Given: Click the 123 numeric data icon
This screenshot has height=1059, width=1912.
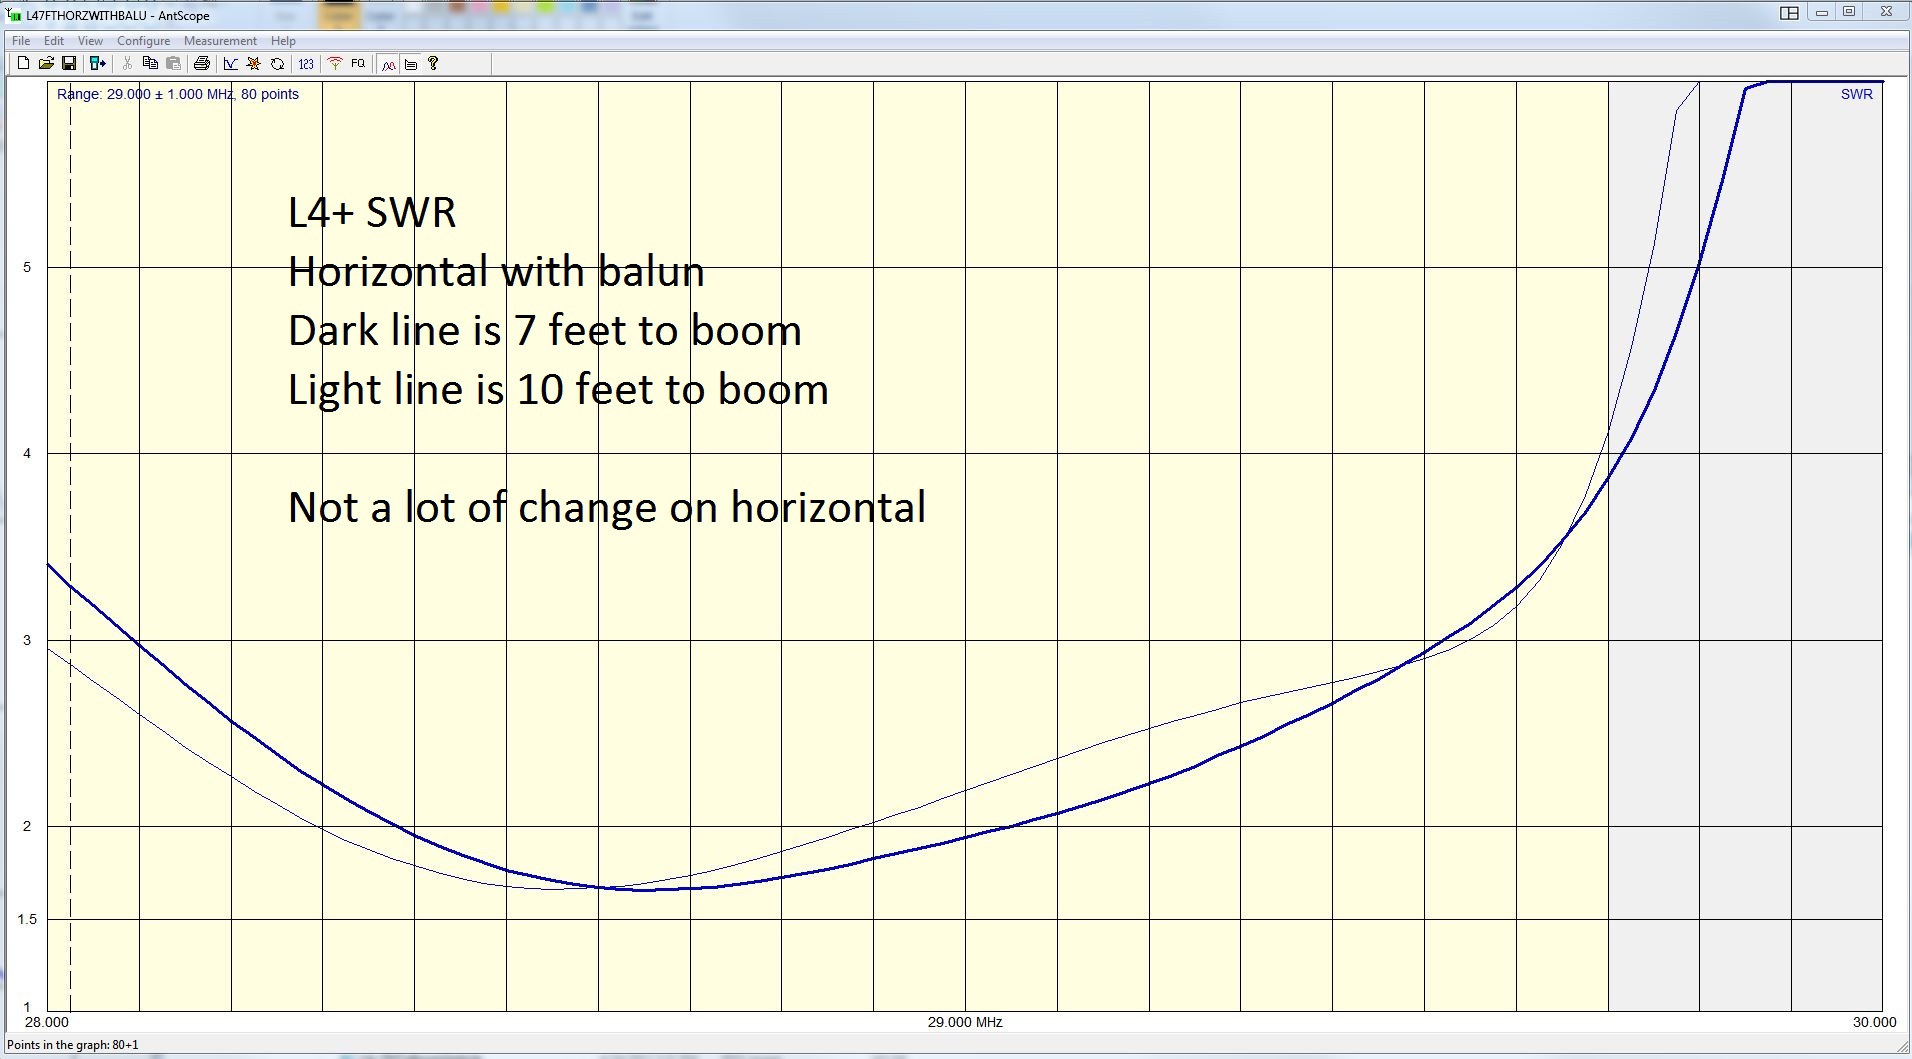Looking at the screenshot, I should pos(306,64).
